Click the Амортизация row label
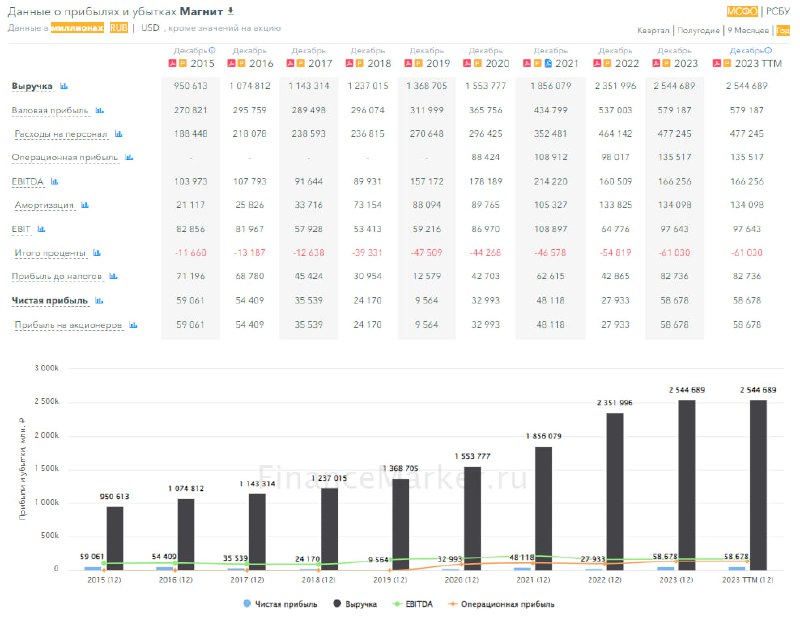Viewport: 800px width, 623px height. point(44,206)
